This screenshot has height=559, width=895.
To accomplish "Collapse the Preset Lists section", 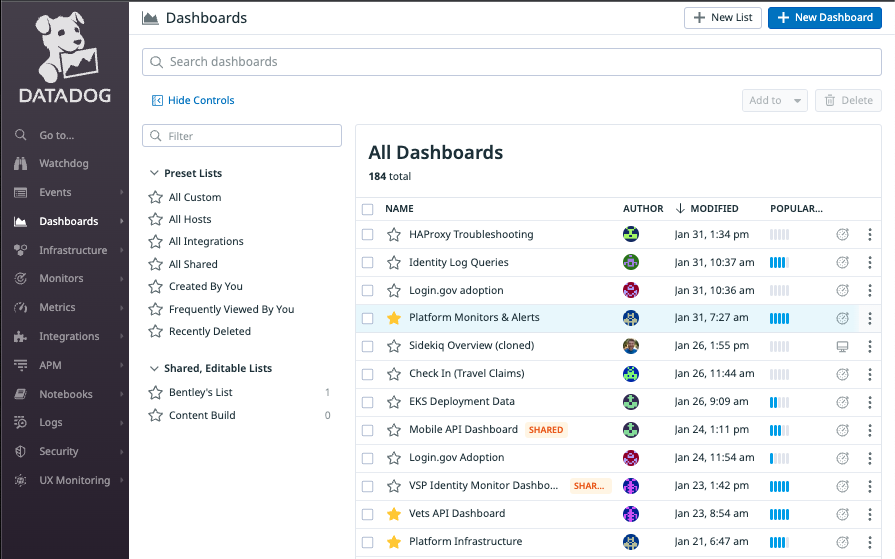I will point(154,173).
